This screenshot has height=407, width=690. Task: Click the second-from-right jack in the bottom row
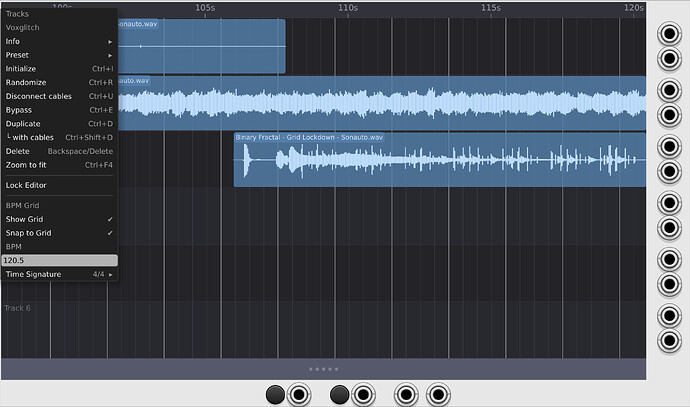[x=406, y=395]
